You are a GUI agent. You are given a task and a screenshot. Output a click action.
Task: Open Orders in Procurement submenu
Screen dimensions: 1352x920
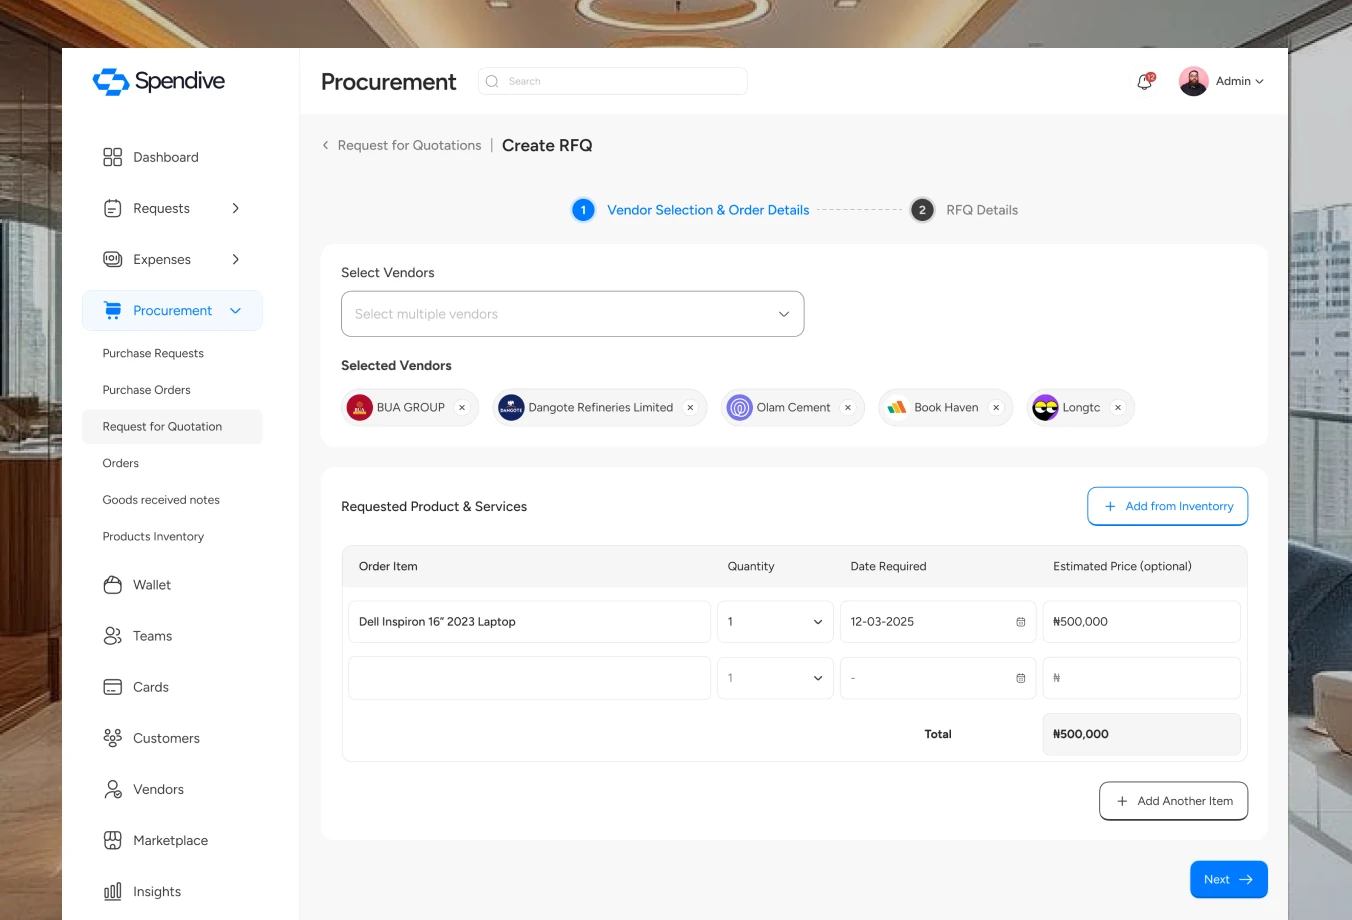pyautogui.click(x=121, y=463)
